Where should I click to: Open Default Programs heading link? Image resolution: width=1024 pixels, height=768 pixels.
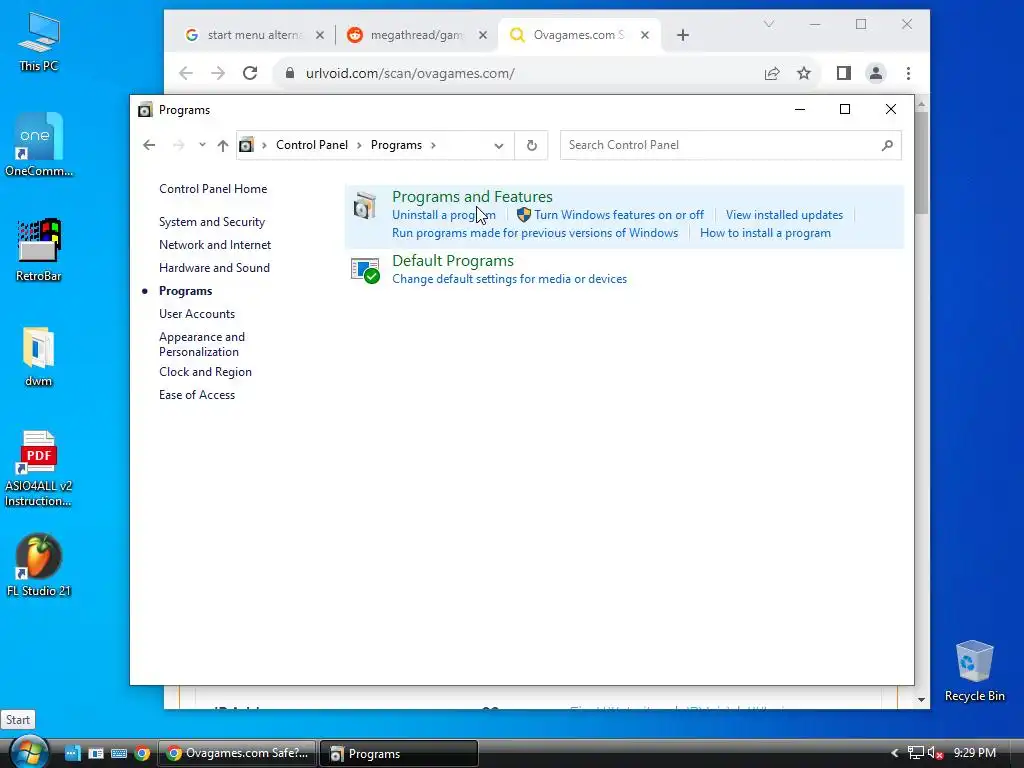coord(453,261)
